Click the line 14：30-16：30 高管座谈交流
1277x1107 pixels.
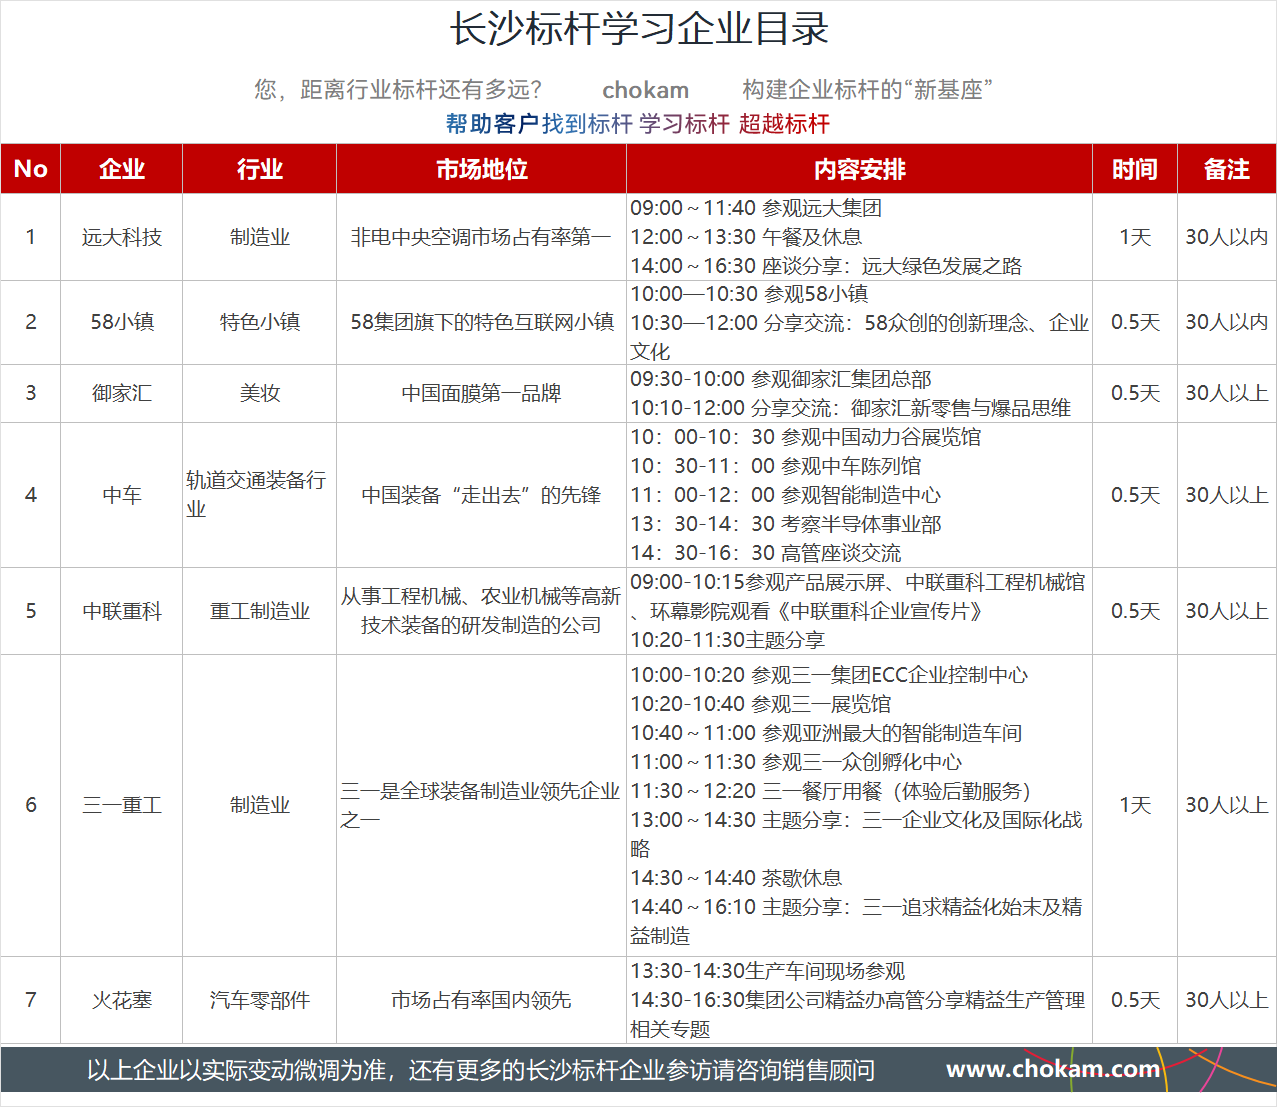pos(766,553)
